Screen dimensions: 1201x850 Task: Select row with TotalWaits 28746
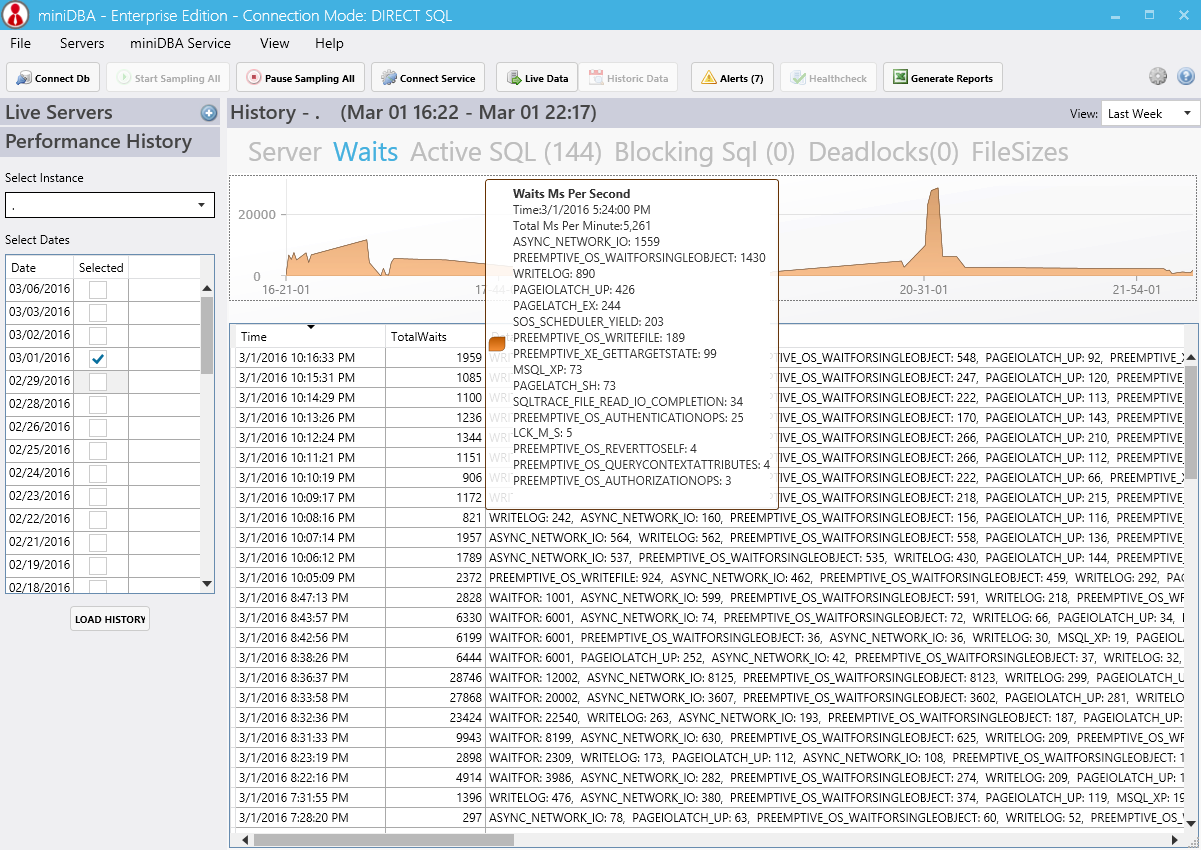coord(710,677)
